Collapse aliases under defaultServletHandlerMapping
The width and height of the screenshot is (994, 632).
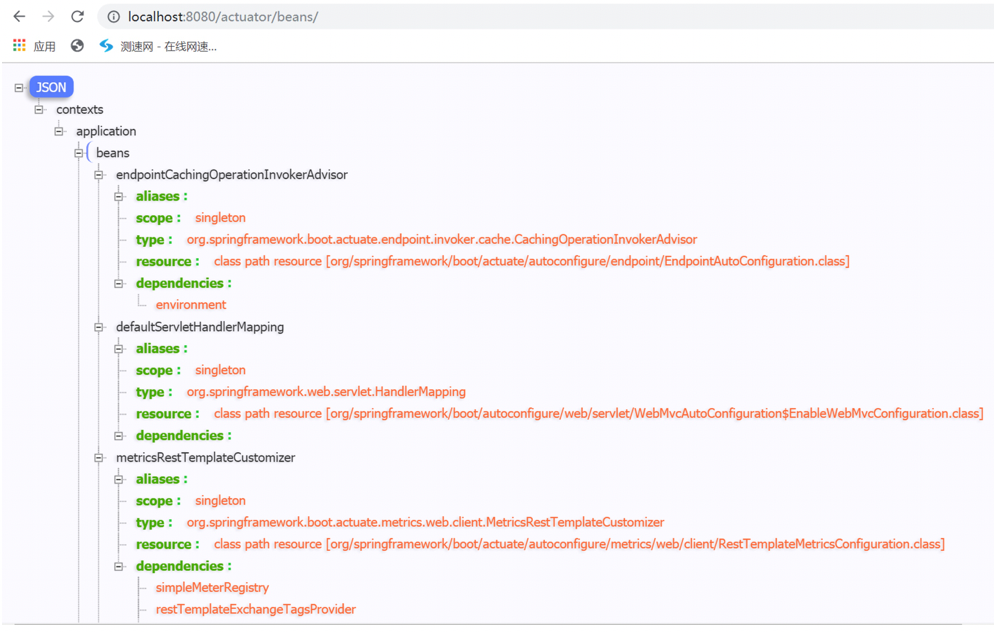point(119,349)
